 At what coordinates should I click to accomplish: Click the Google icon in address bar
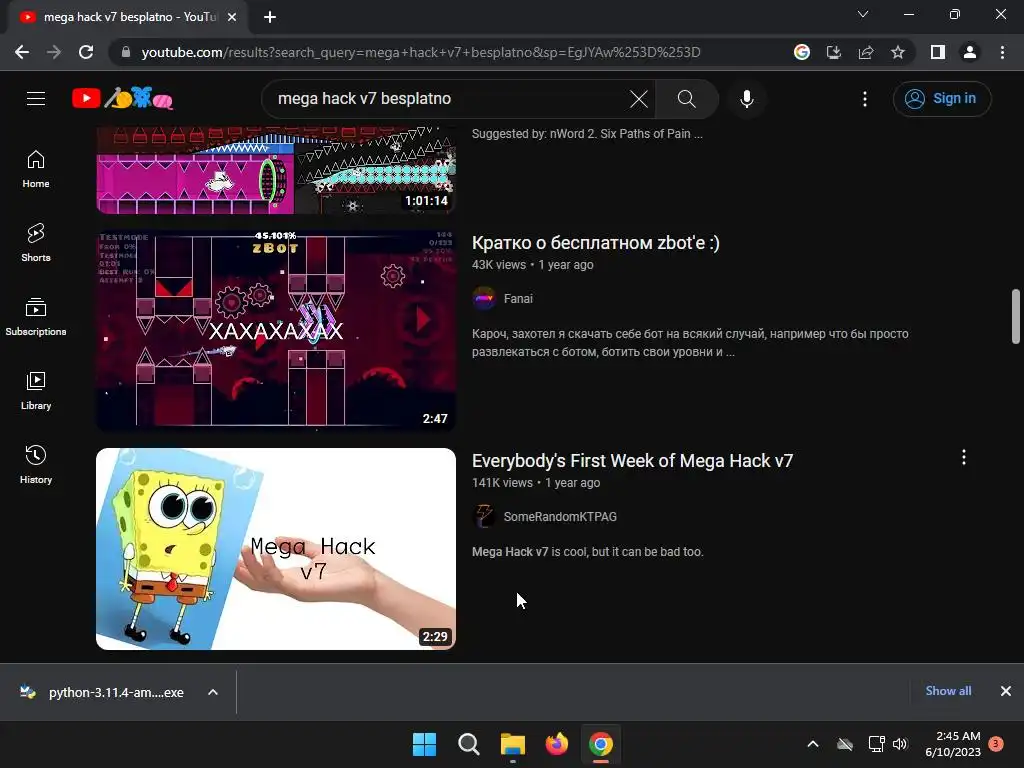coord(802,52)
